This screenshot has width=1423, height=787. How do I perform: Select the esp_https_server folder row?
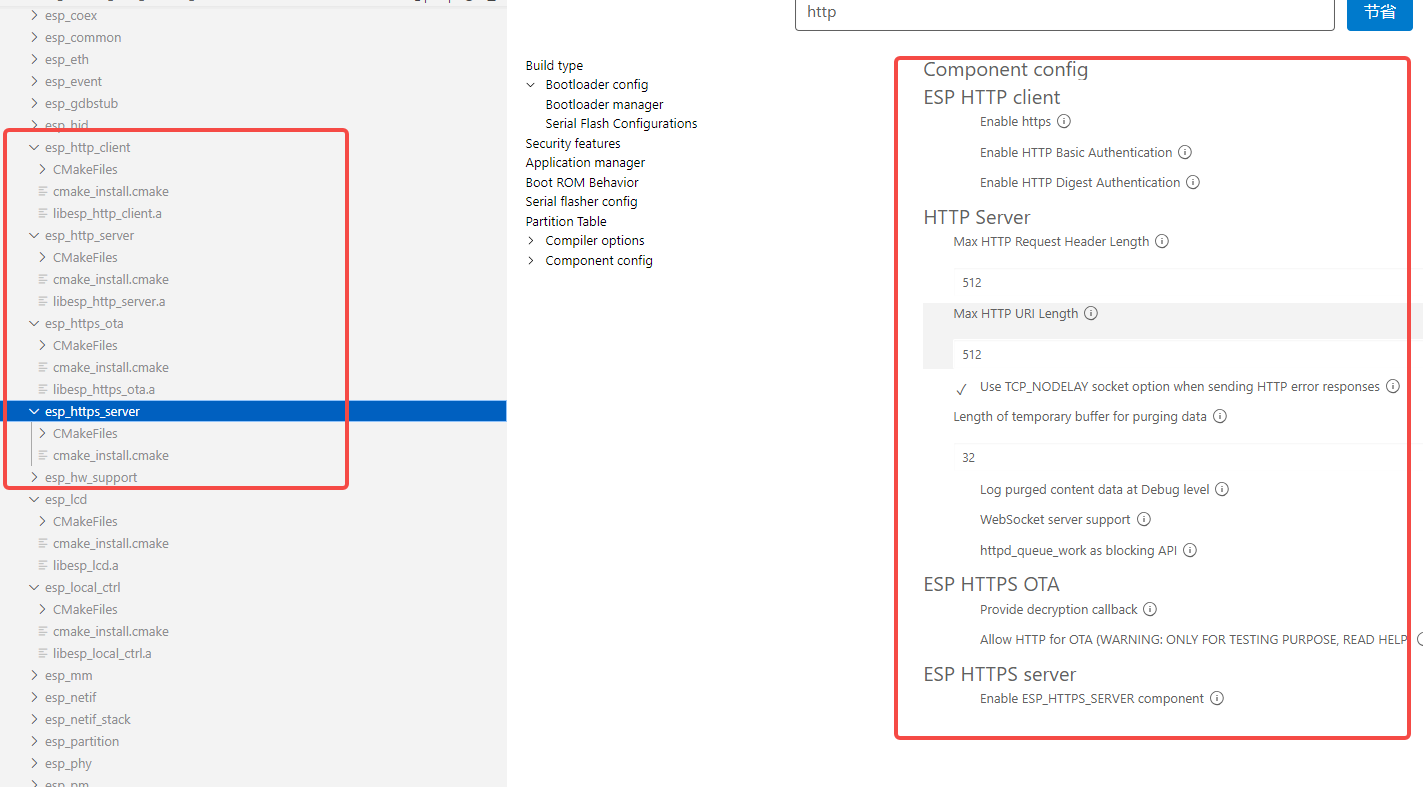253,411
